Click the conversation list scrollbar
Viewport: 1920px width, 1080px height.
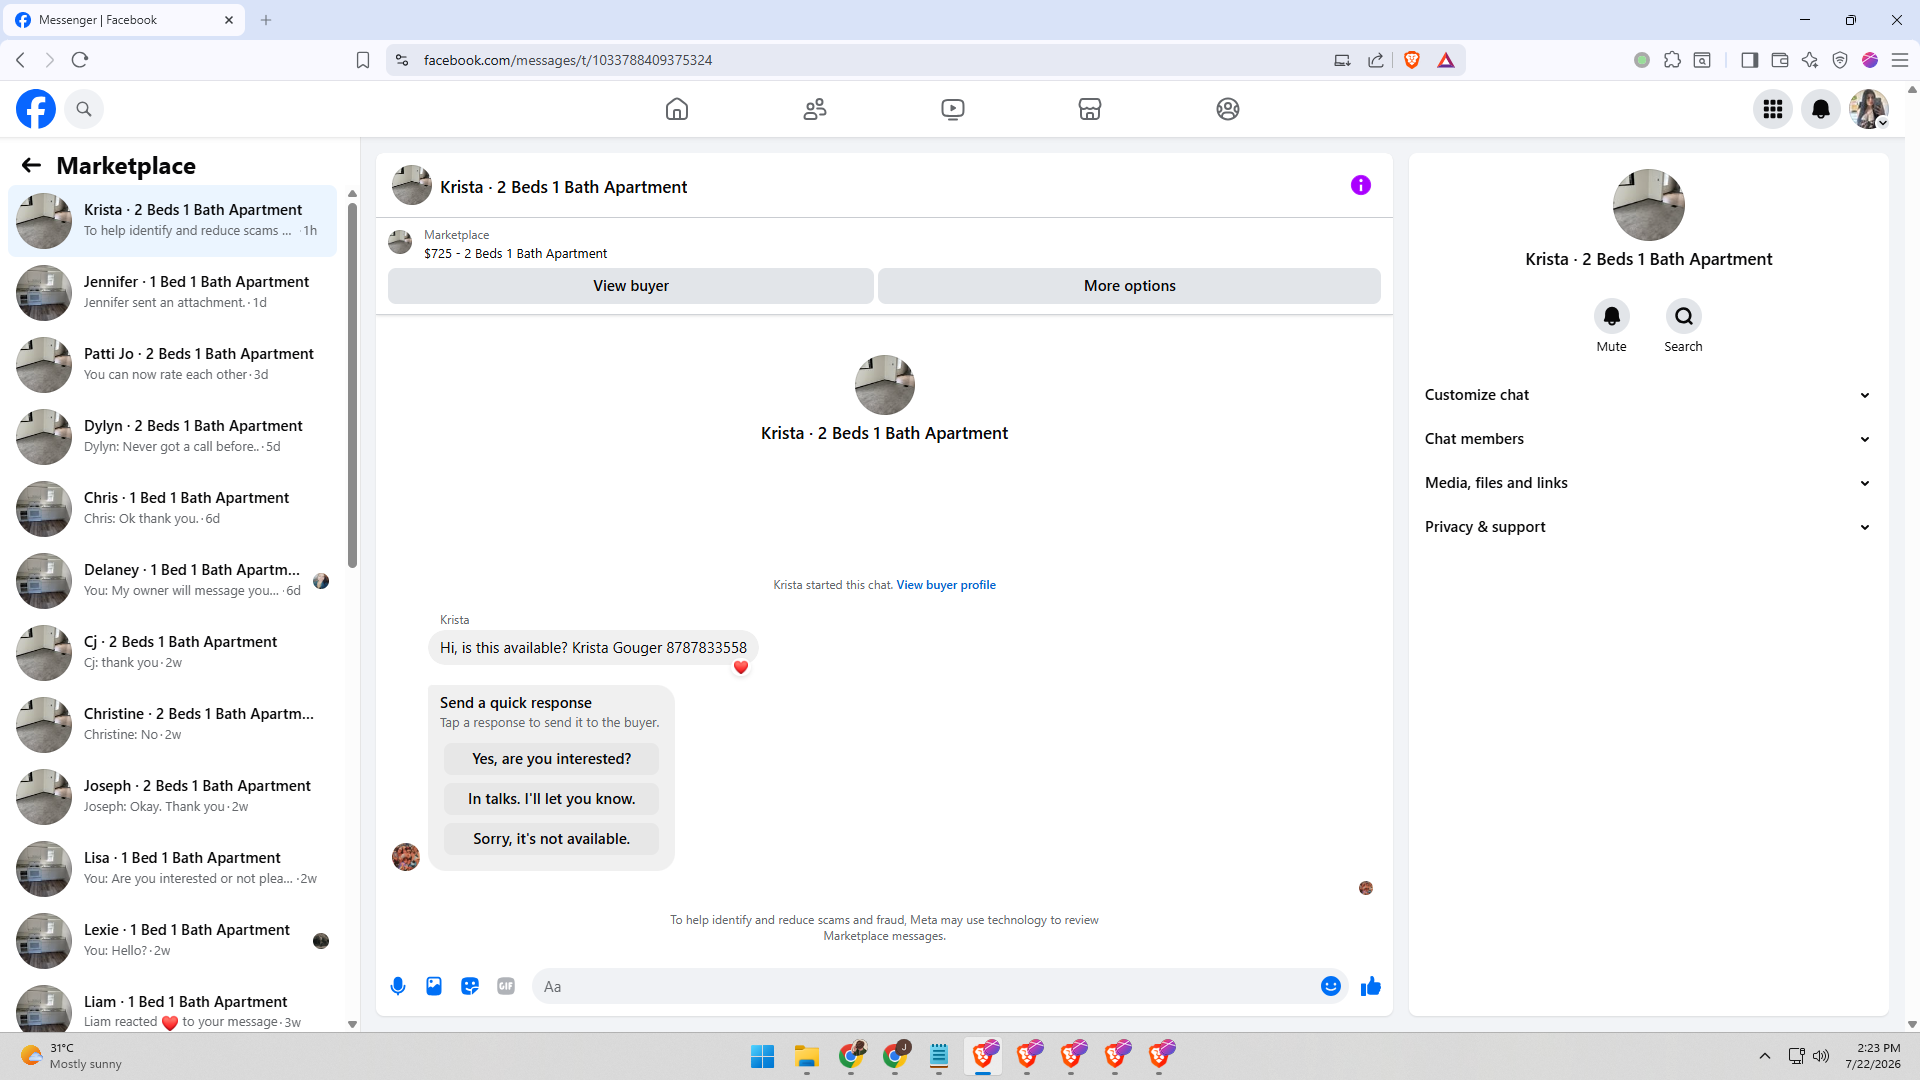point(352,385)
